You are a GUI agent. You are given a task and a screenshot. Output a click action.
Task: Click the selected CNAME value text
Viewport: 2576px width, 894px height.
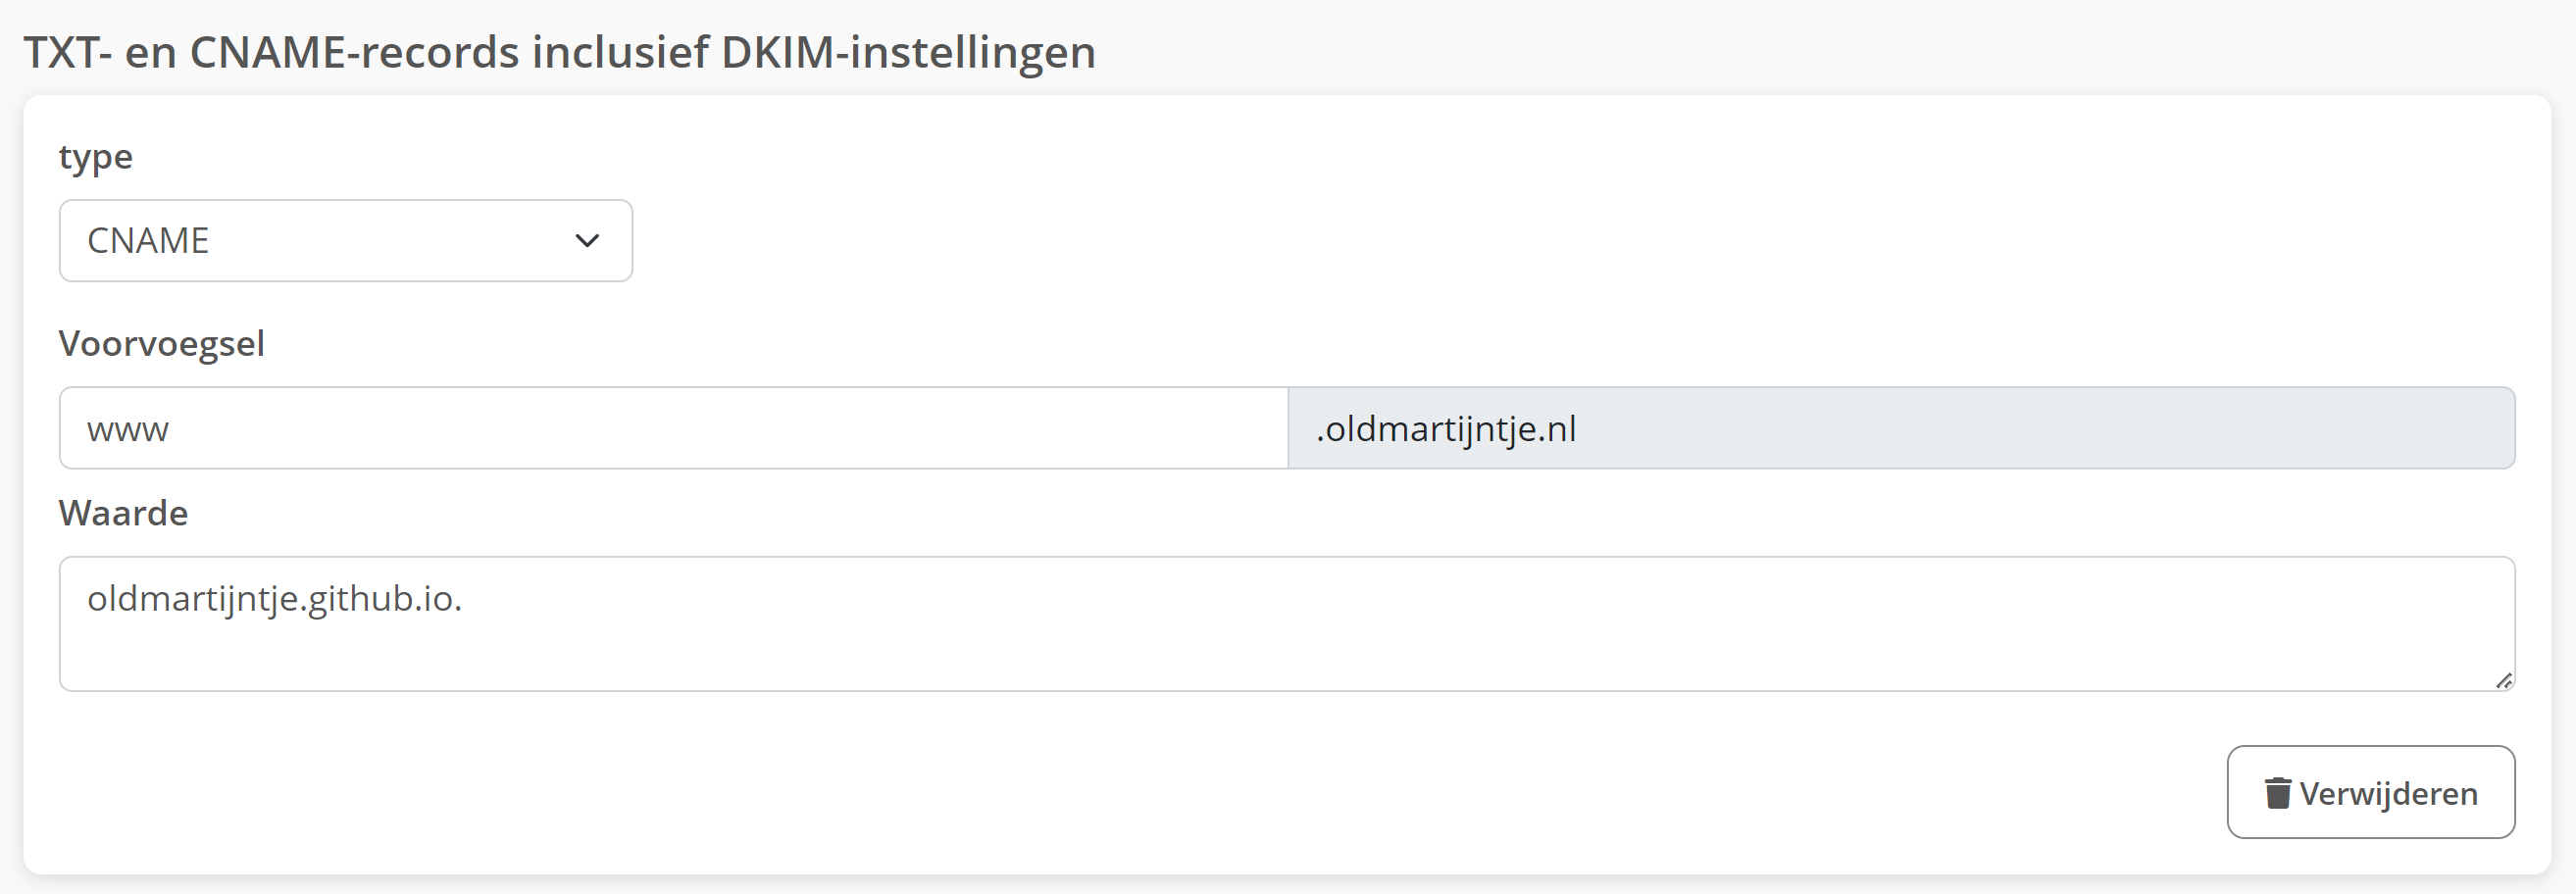coord(148,241)
